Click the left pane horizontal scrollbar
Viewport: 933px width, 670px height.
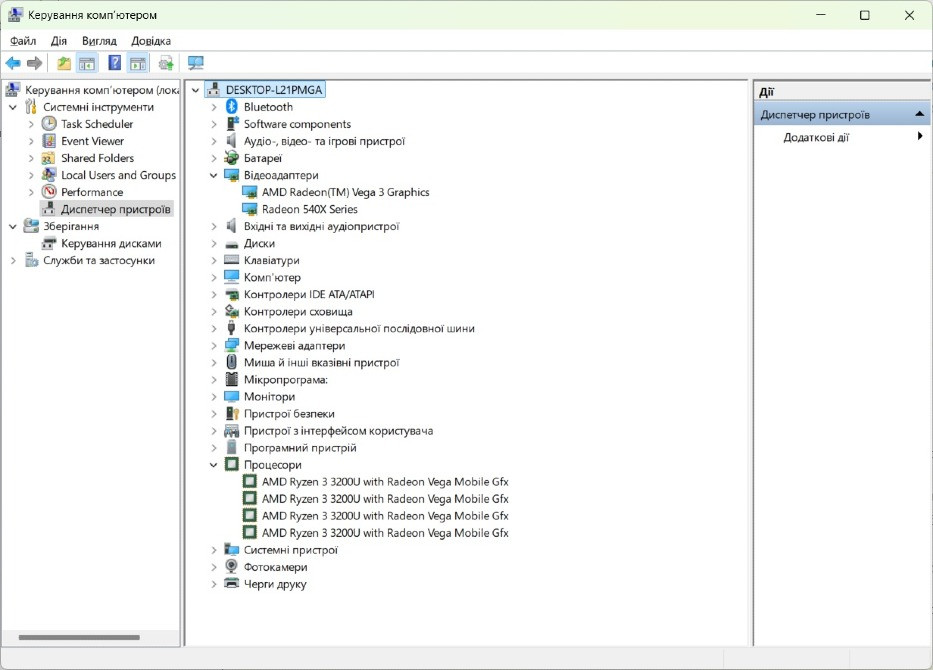78,637
